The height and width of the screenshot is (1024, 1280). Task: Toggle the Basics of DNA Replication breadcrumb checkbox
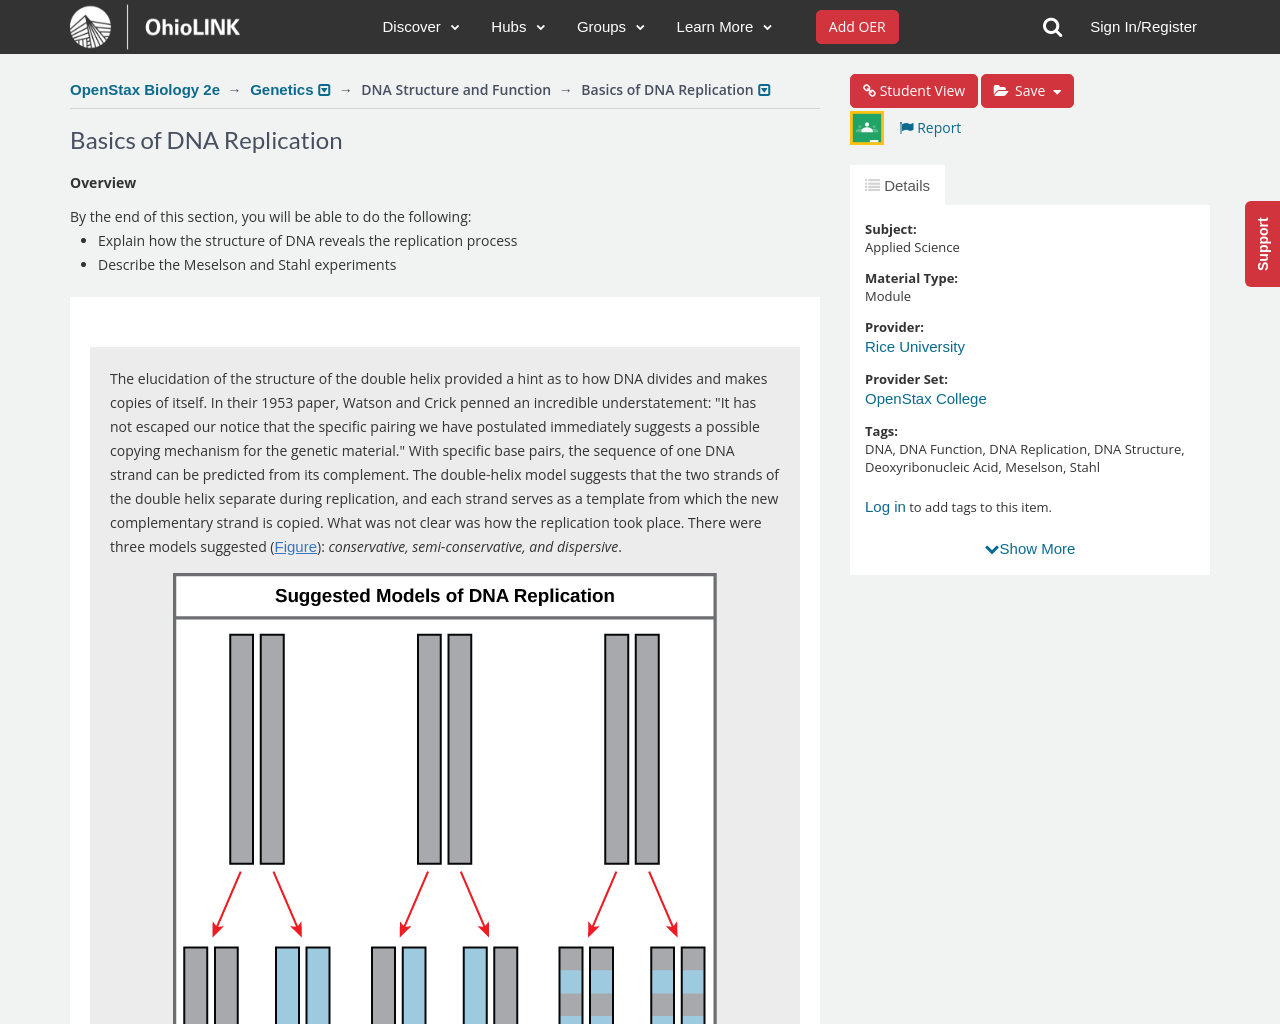point(764,88)
